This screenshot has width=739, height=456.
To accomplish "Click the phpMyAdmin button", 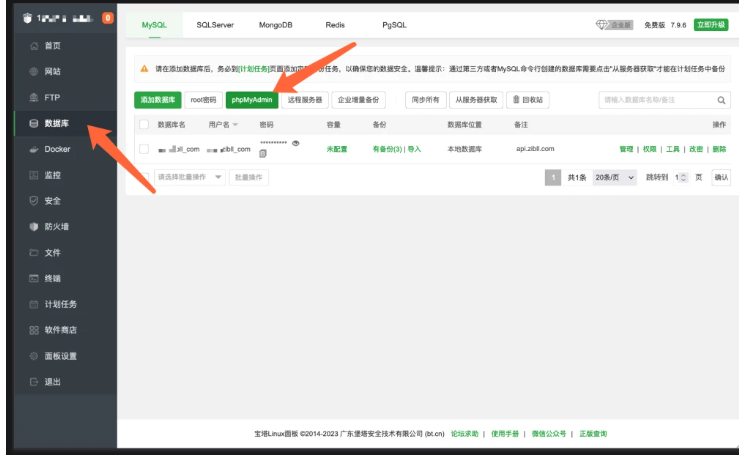I will tap(252, 100).
